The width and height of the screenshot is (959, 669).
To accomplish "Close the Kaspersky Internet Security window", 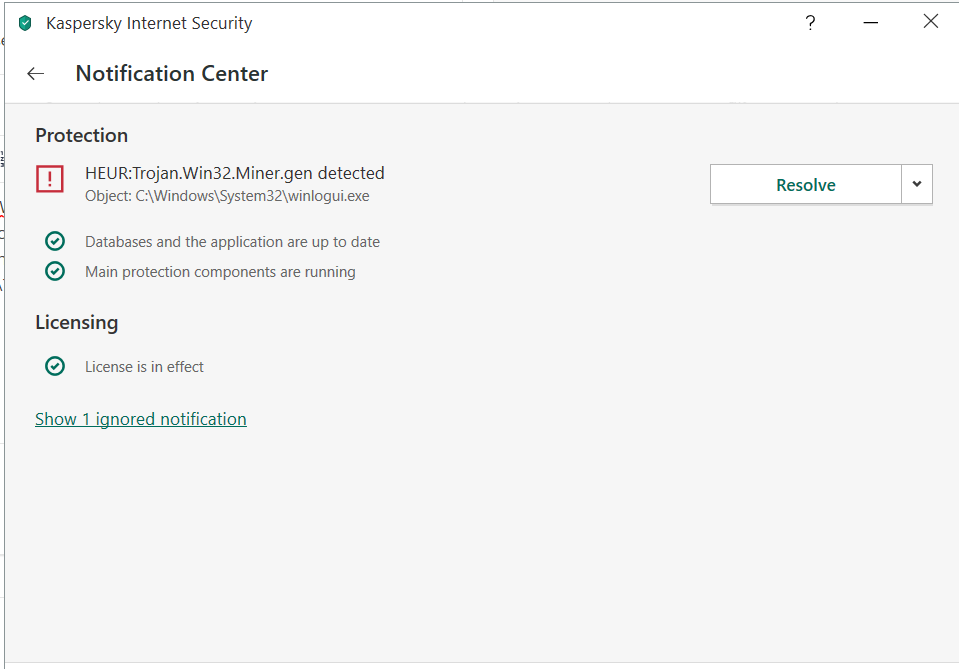I will [931, 22].
